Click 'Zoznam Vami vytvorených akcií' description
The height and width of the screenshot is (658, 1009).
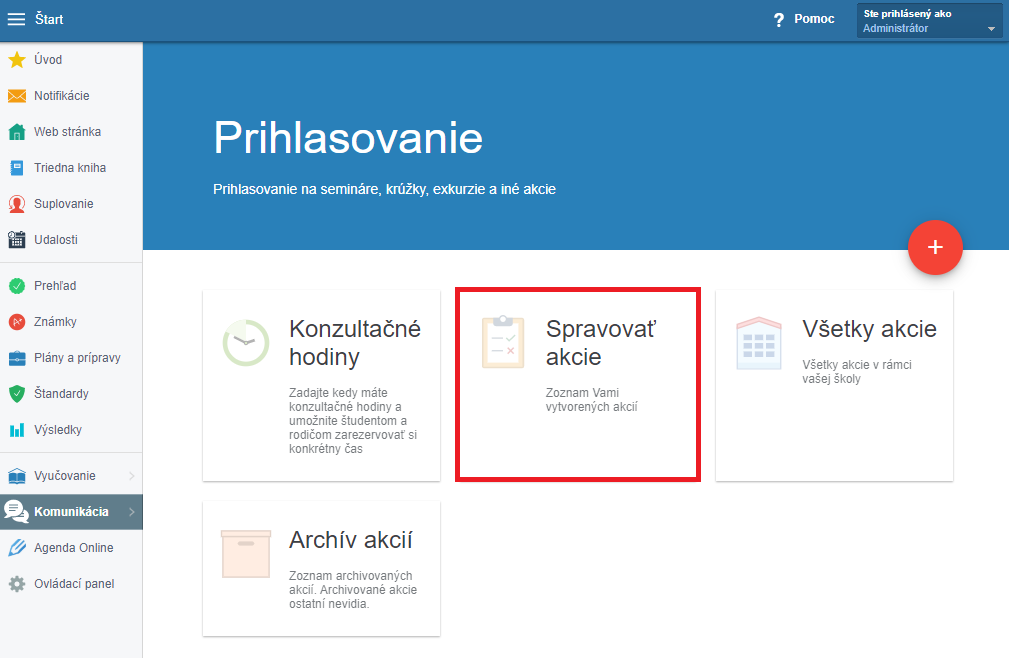pos(591,399)
